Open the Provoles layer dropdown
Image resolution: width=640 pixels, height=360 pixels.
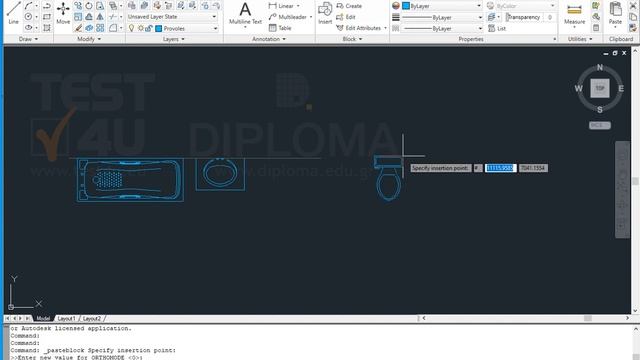216,29
